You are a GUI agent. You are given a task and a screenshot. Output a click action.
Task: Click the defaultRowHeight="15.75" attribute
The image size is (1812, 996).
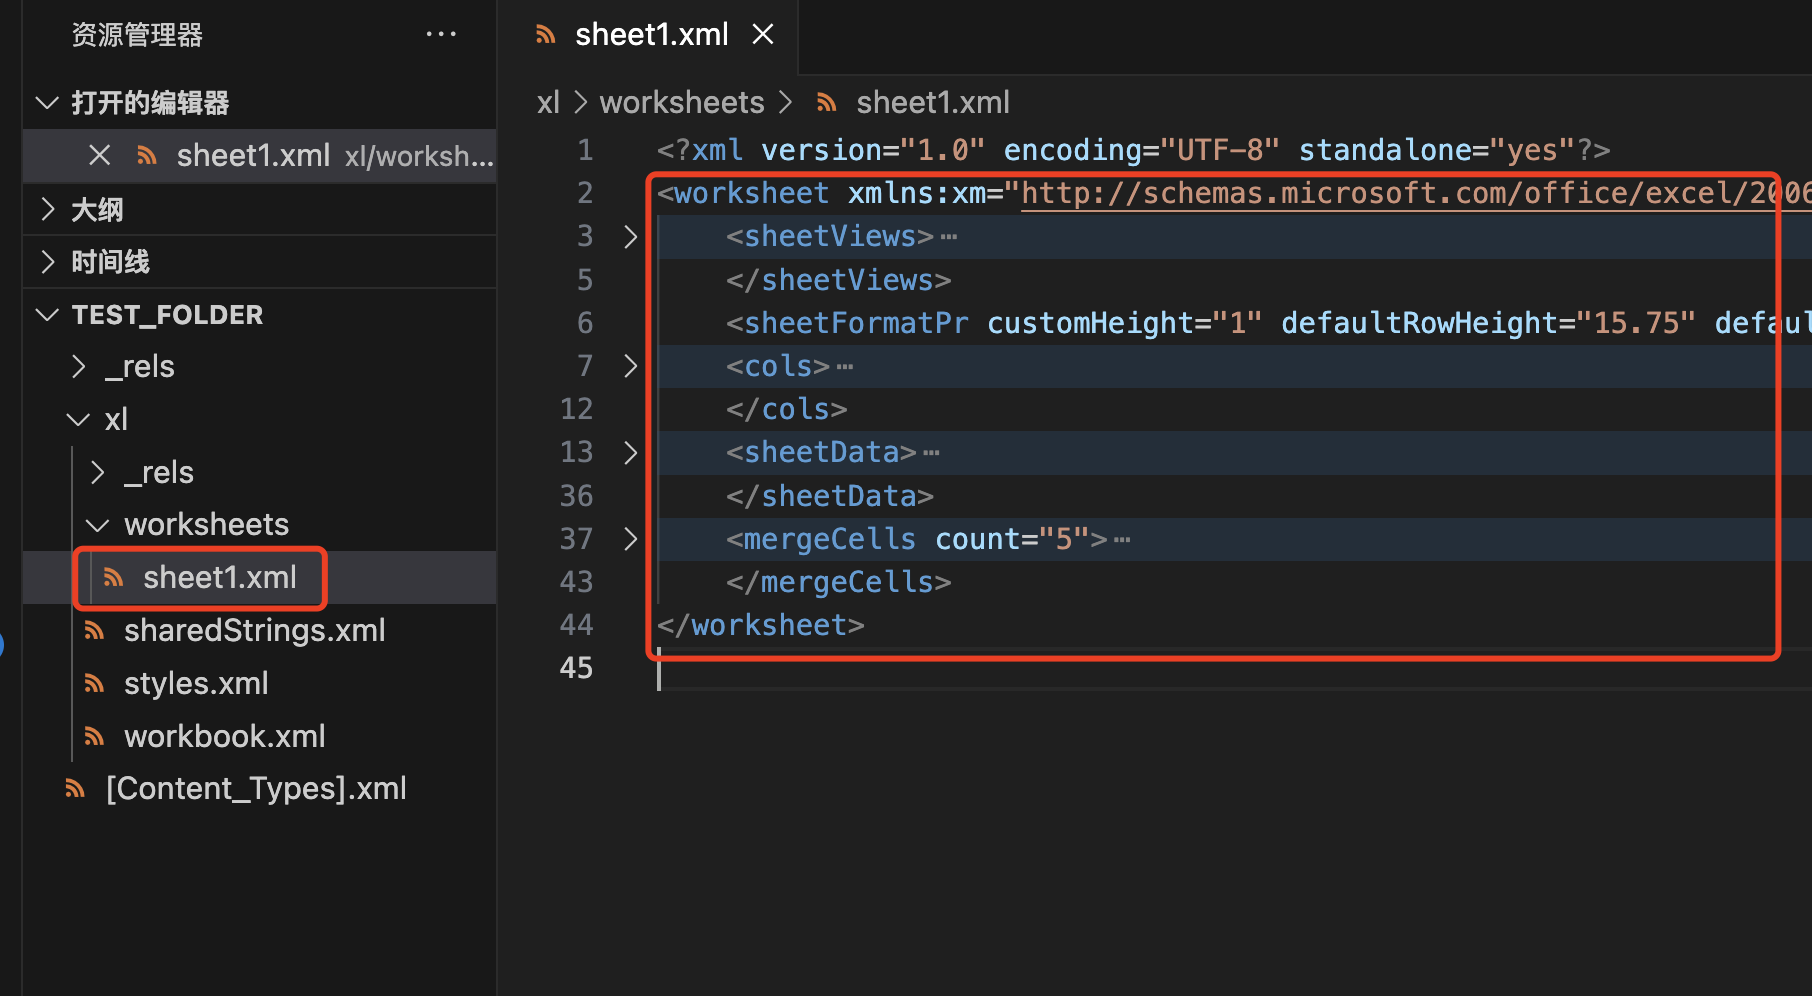[x=1489, y=323]
